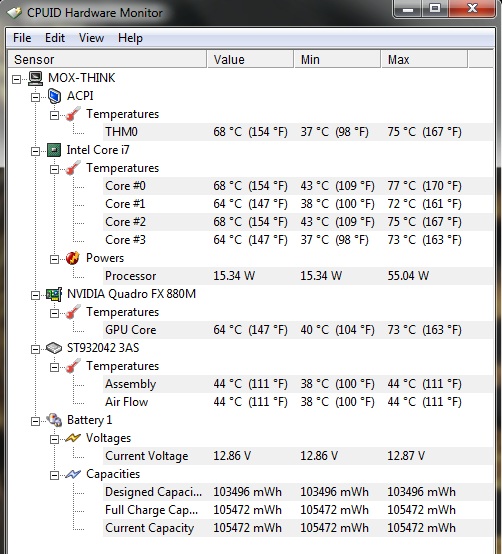Click the Max column header

424,59
